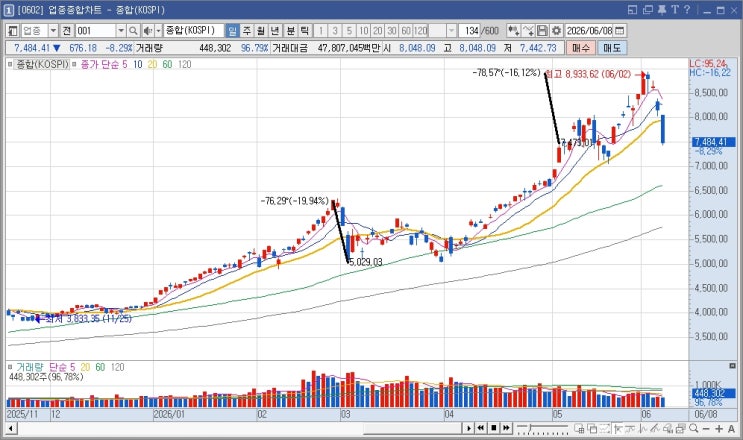This screenshot has width=743, height=440.
Task: Click the plus zoom-in icon at the bottom
Action: 719,429
